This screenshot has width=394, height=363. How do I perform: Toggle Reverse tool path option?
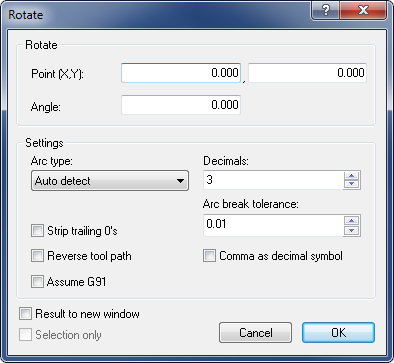click(37, 256)
